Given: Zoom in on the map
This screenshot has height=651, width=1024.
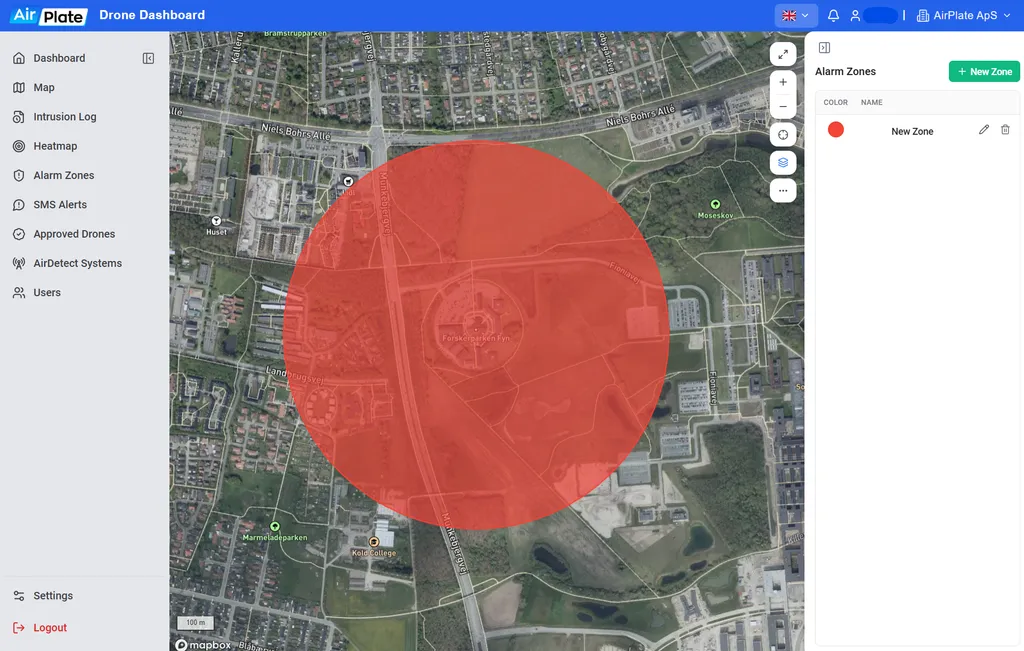Looking at the screenshot, I should [x=782, y=82].
